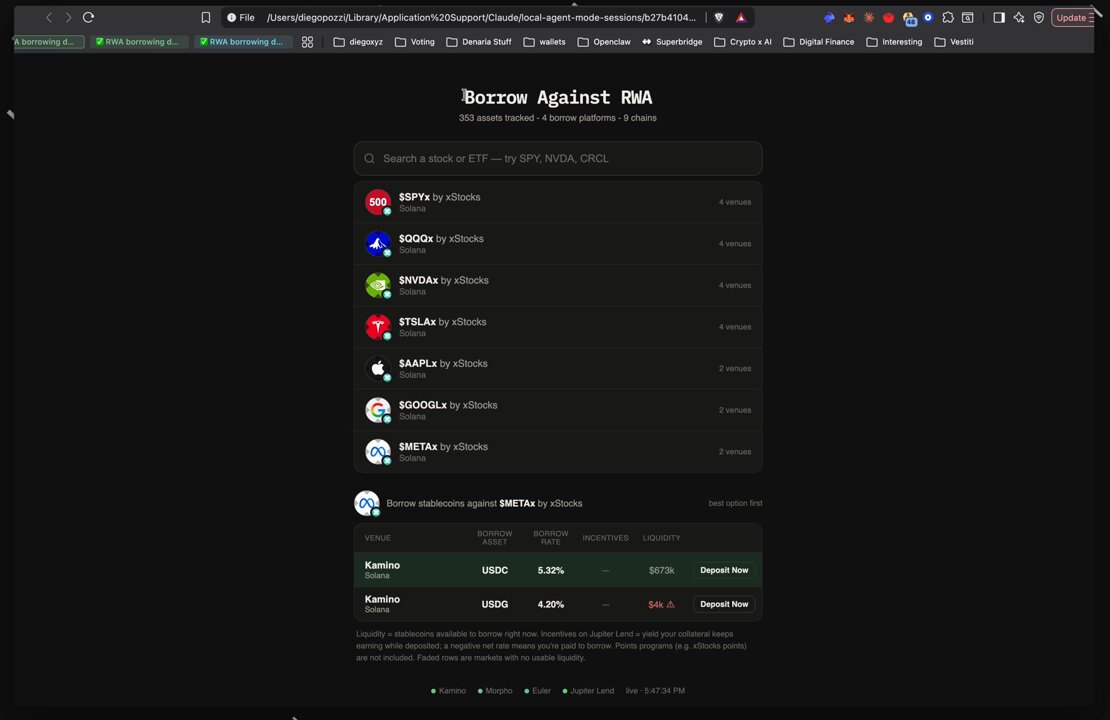This screenshot has height=720, width=1110.
Task: Click '4 venues' on the SPYx row
Action: pos(735,202)
